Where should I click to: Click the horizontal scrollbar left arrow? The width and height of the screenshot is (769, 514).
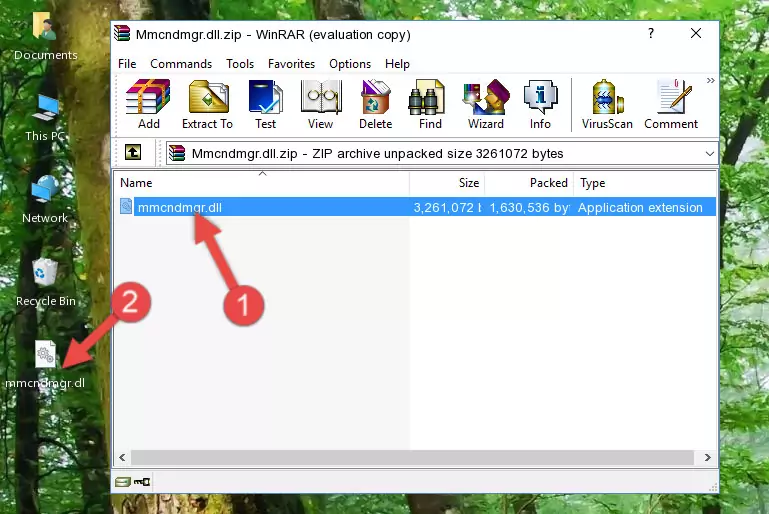click(122, 457)
